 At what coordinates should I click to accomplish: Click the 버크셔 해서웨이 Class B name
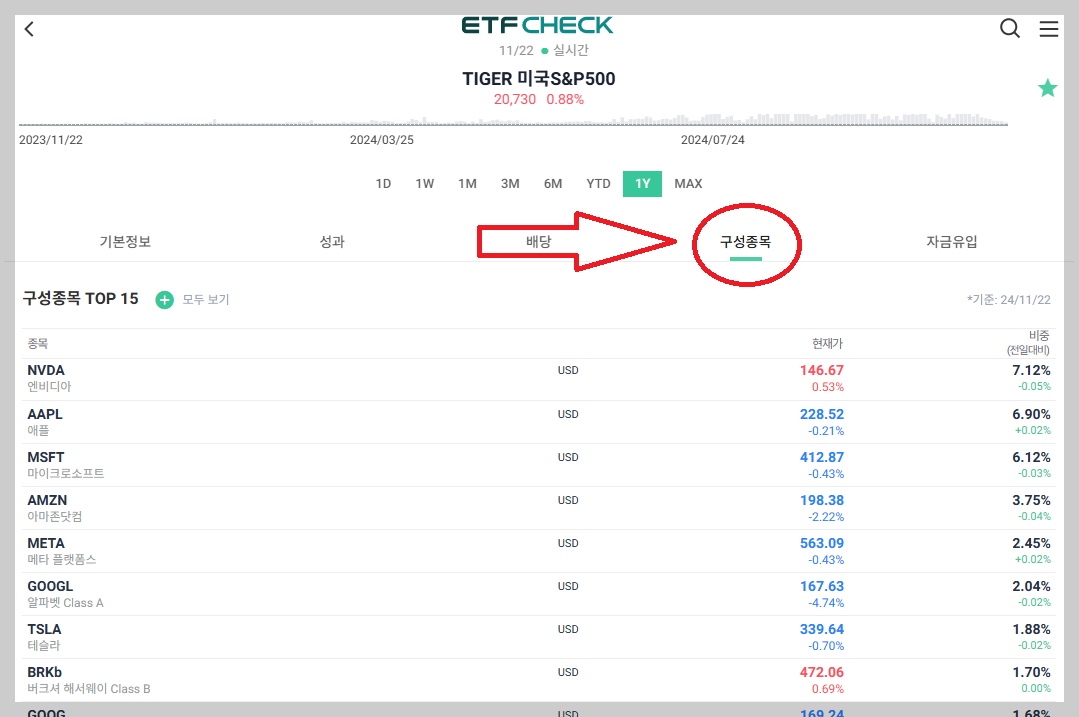click(89, 689)
